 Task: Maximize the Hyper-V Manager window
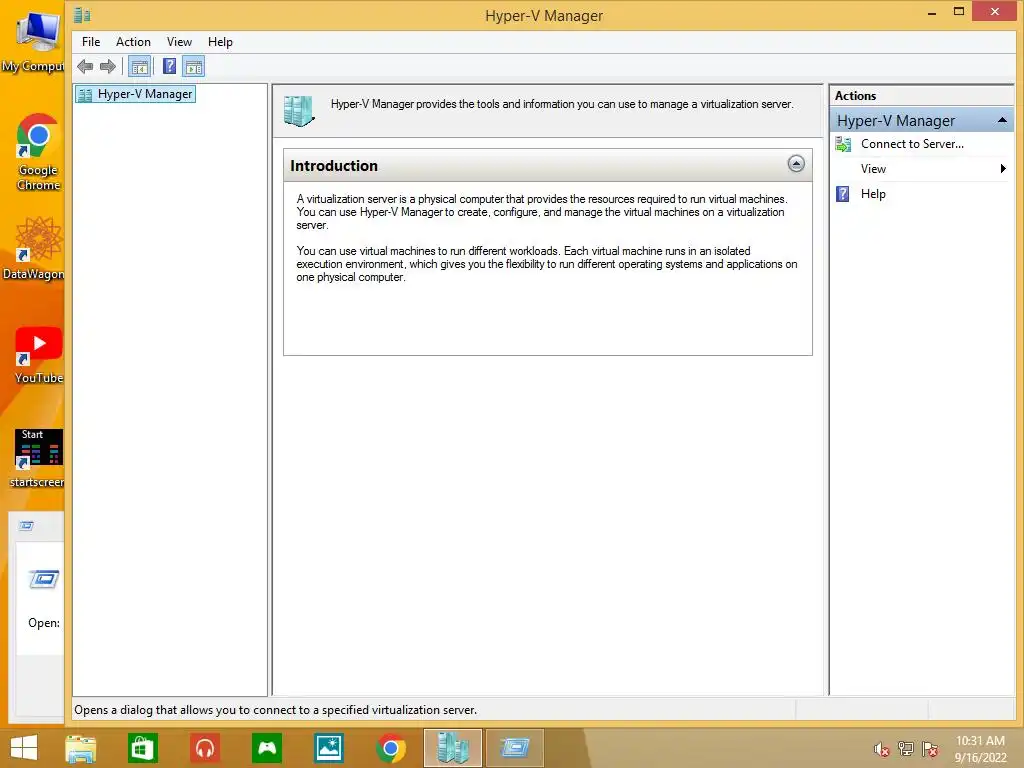click(x=959, y=12)
